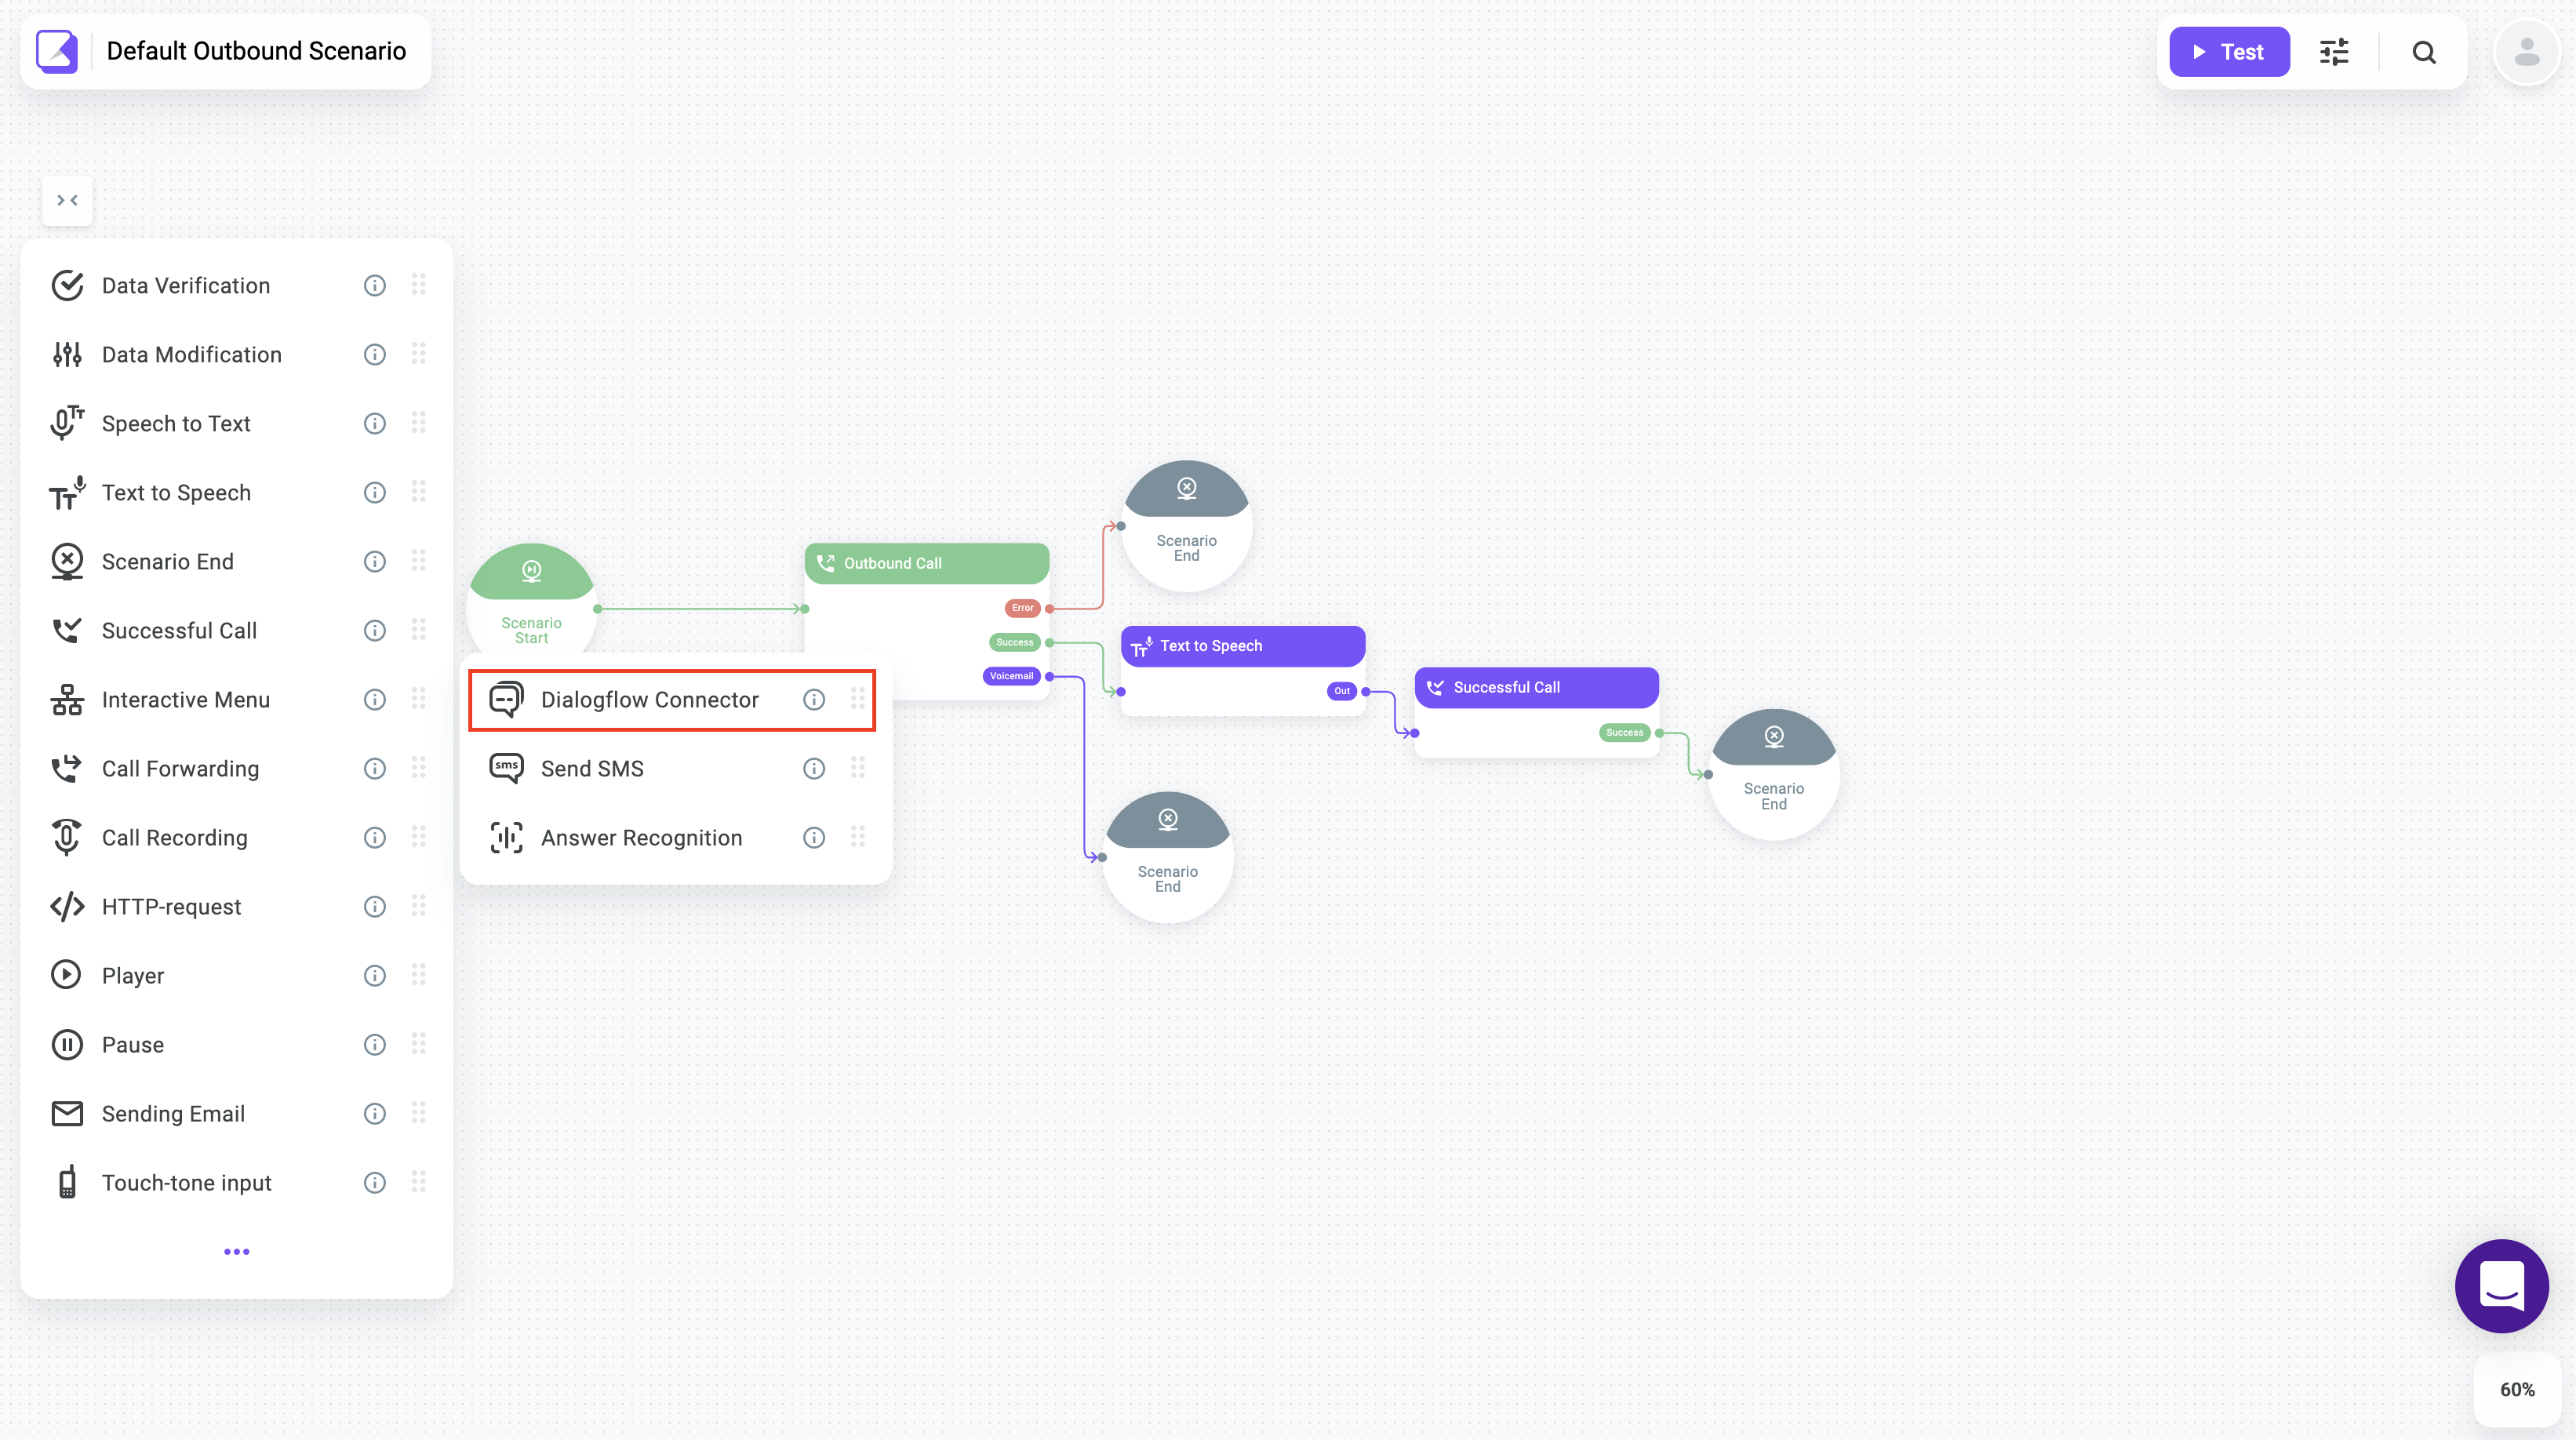Show info for Speech to Text

tap(375, 424)
